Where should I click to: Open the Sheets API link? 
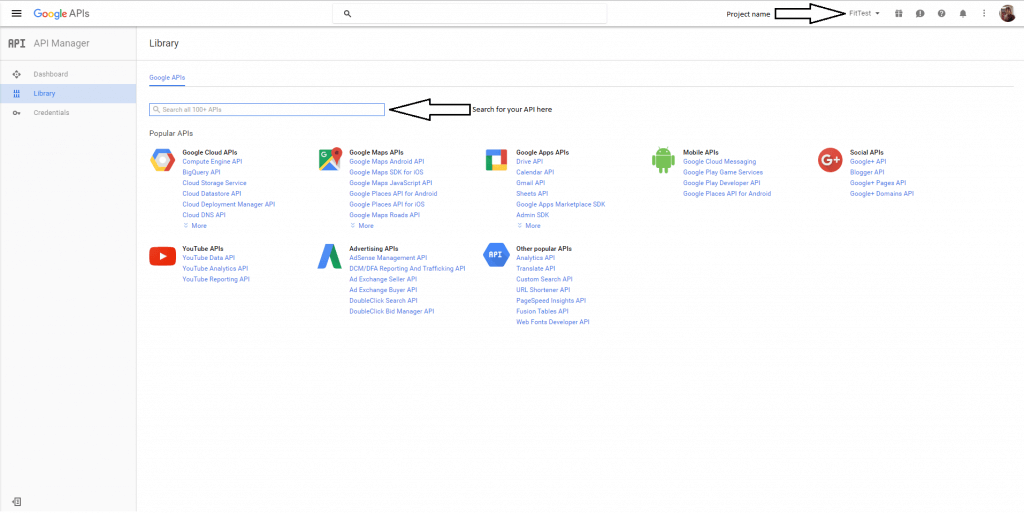point(532,194)
